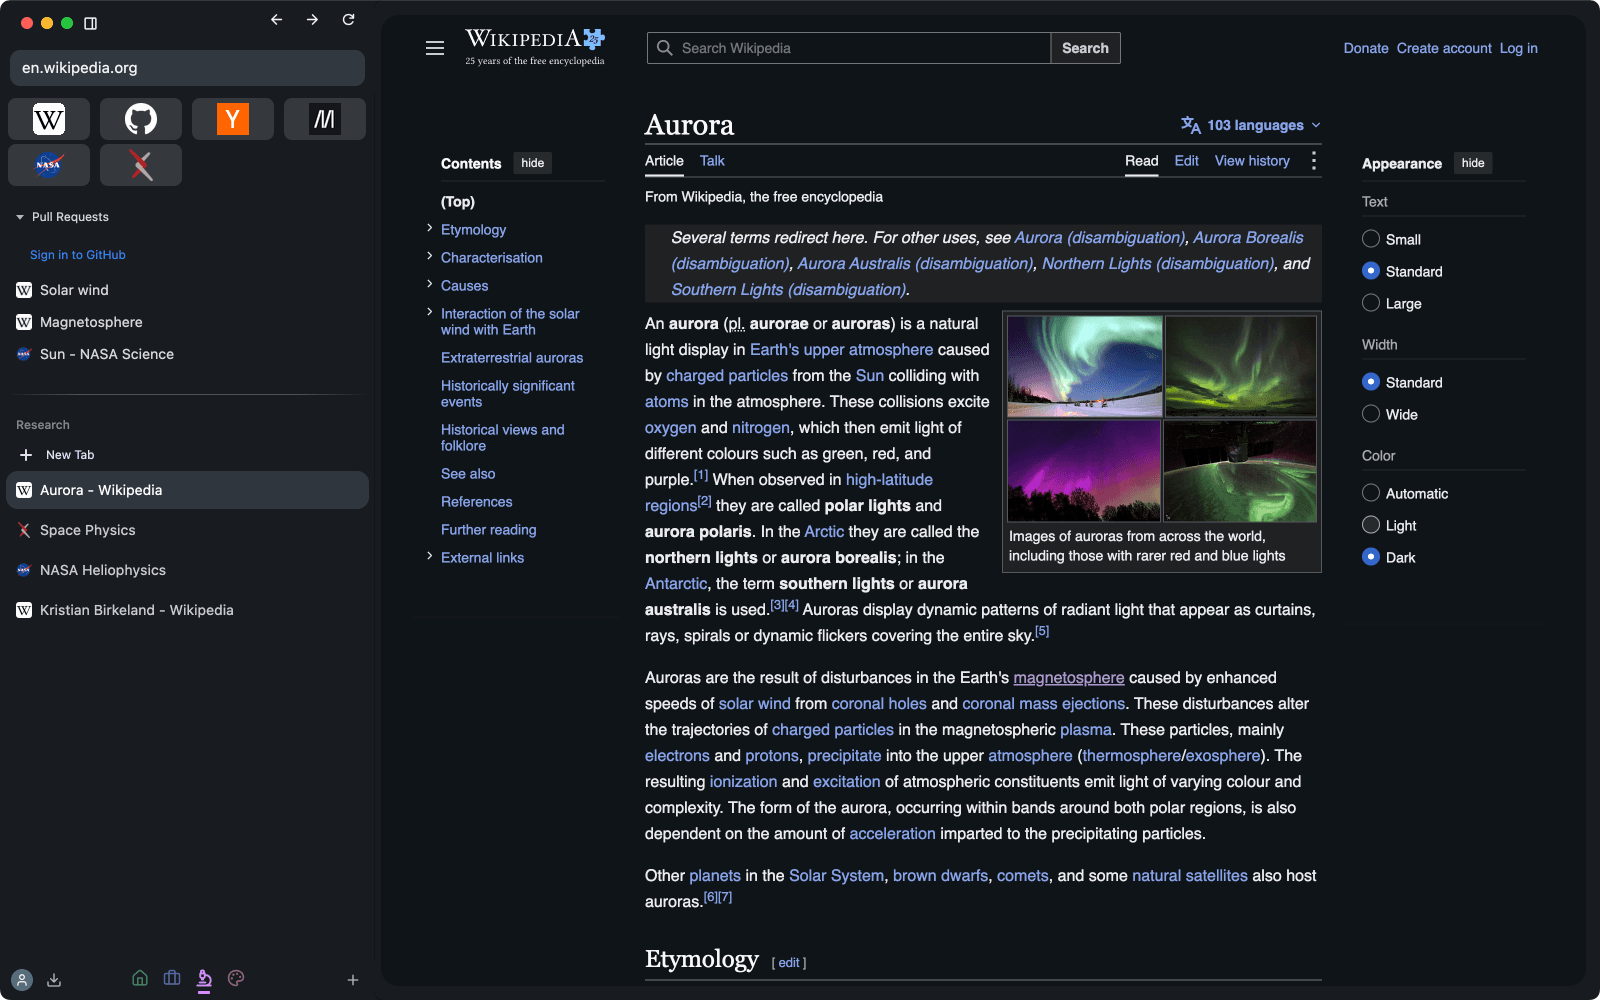
Task: Expand External links section in contents
Action: click(x=430, y=557)
